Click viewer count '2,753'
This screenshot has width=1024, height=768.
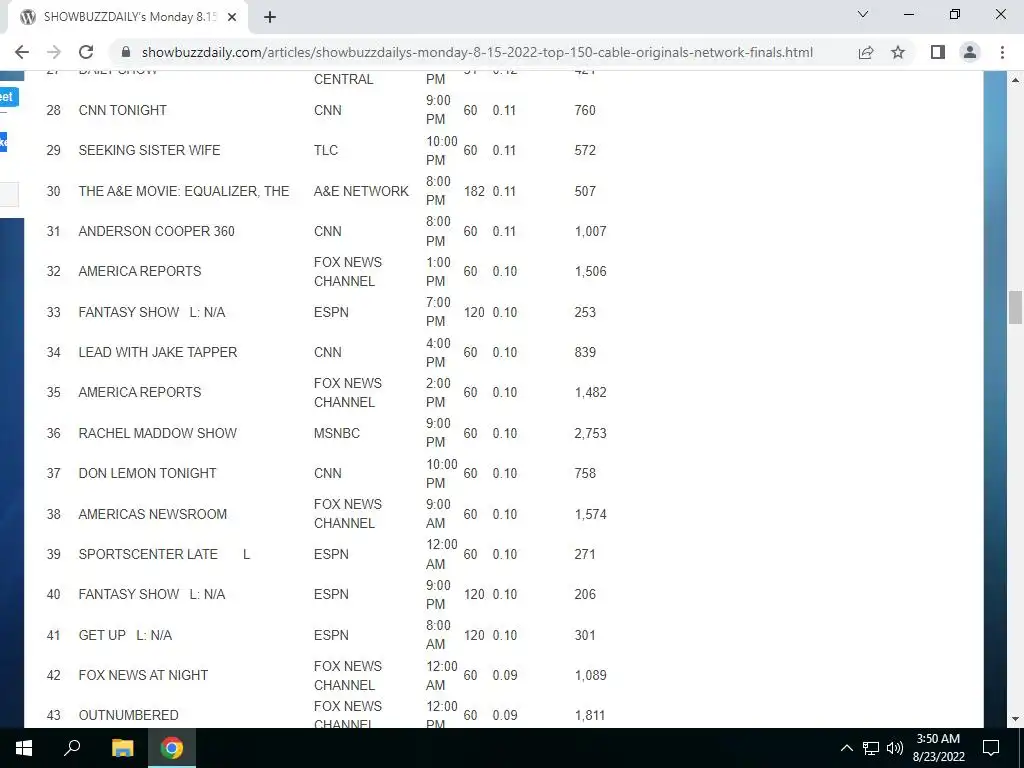click(590, 433)
